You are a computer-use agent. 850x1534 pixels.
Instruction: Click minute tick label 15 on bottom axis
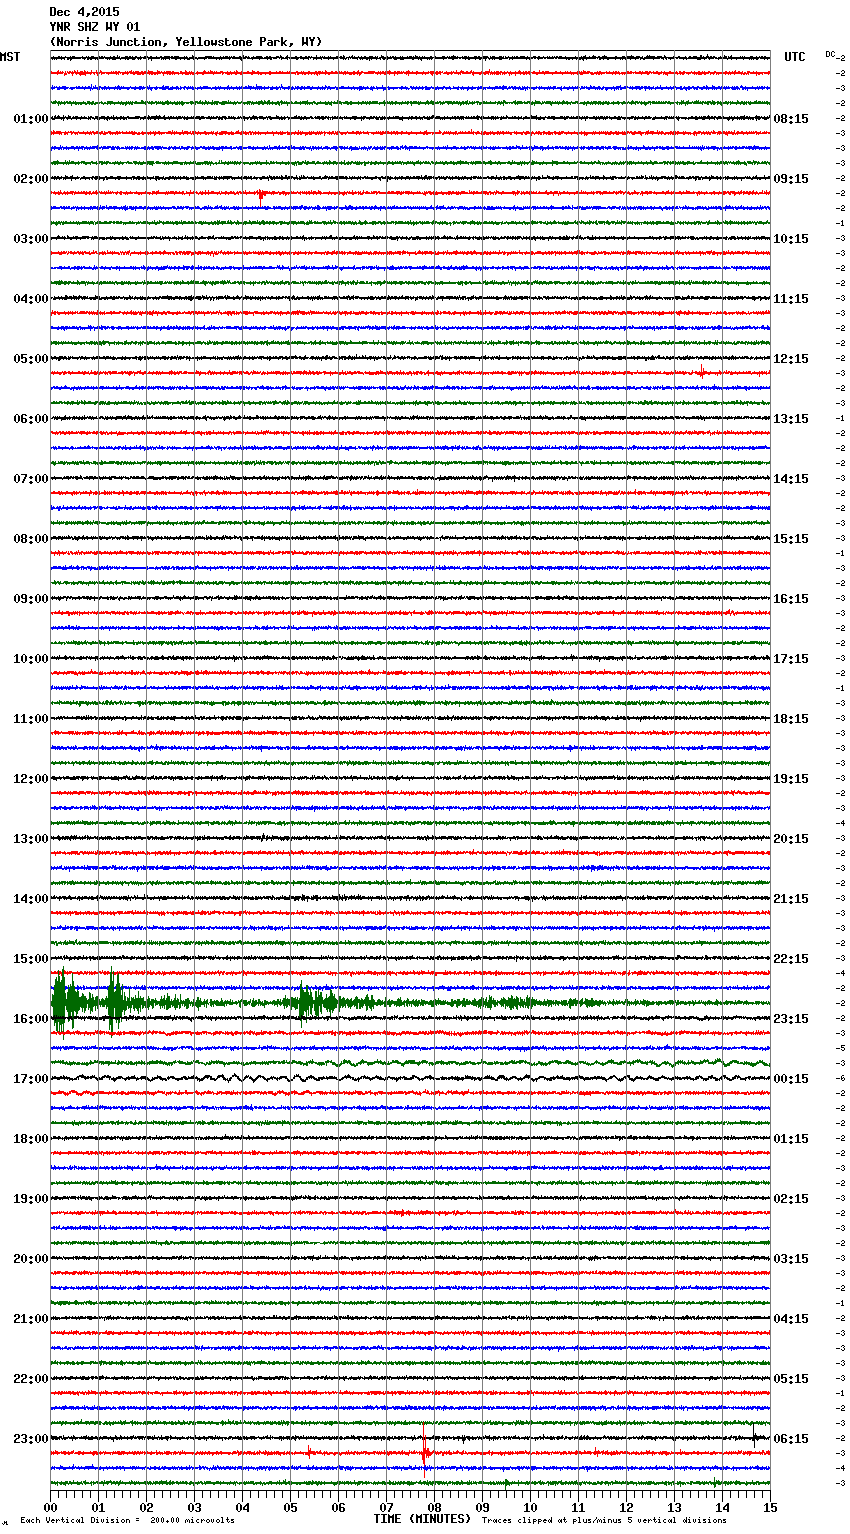(770, 1507)
